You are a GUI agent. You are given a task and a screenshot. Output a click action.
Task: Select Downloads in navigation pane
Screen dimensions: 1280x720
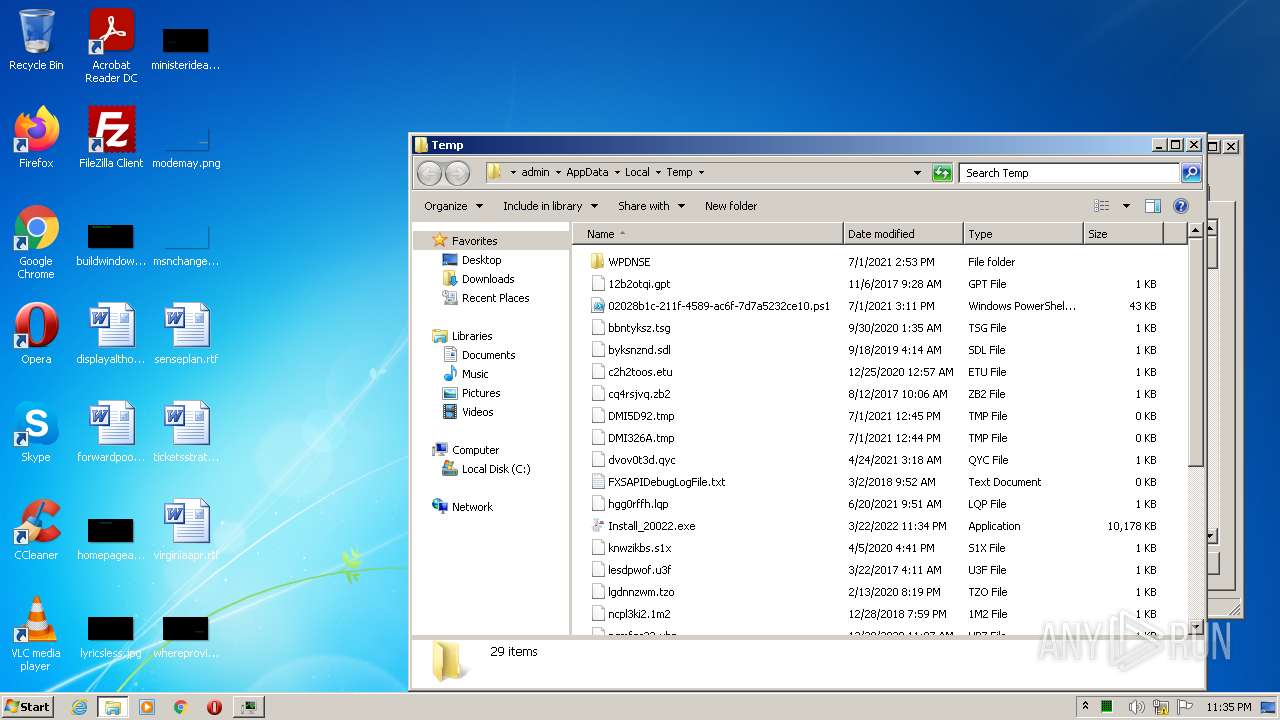488,279
